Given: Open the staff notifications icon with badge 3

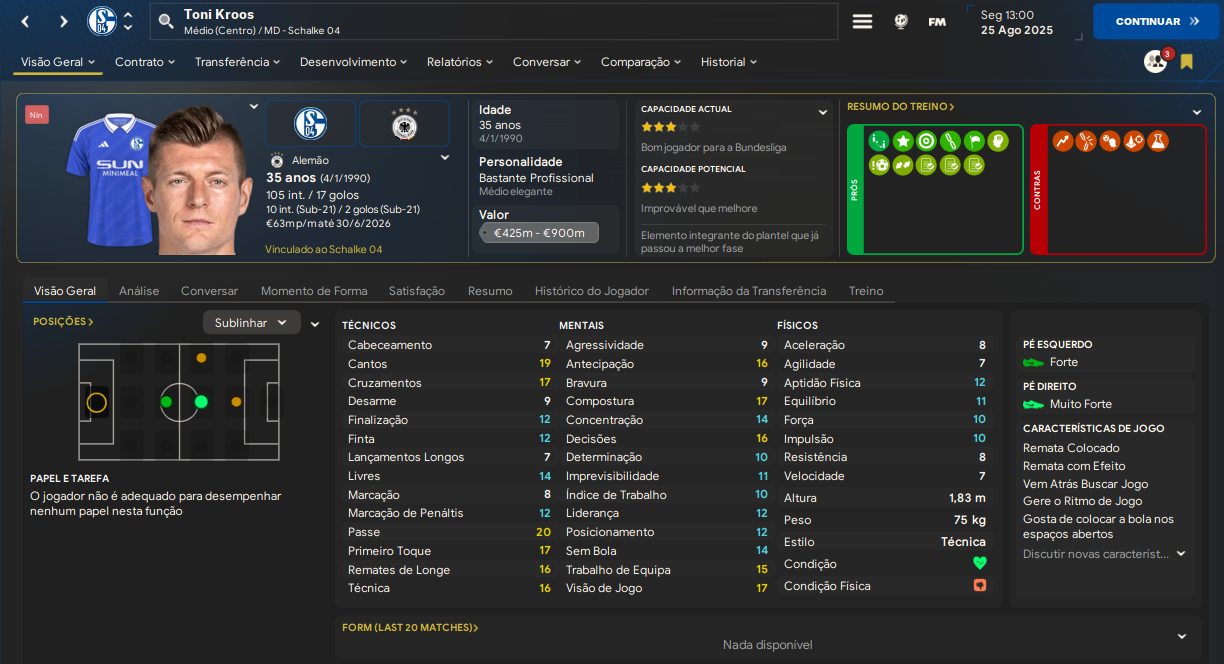Looking at the screenshot, I should point(1156,62).
